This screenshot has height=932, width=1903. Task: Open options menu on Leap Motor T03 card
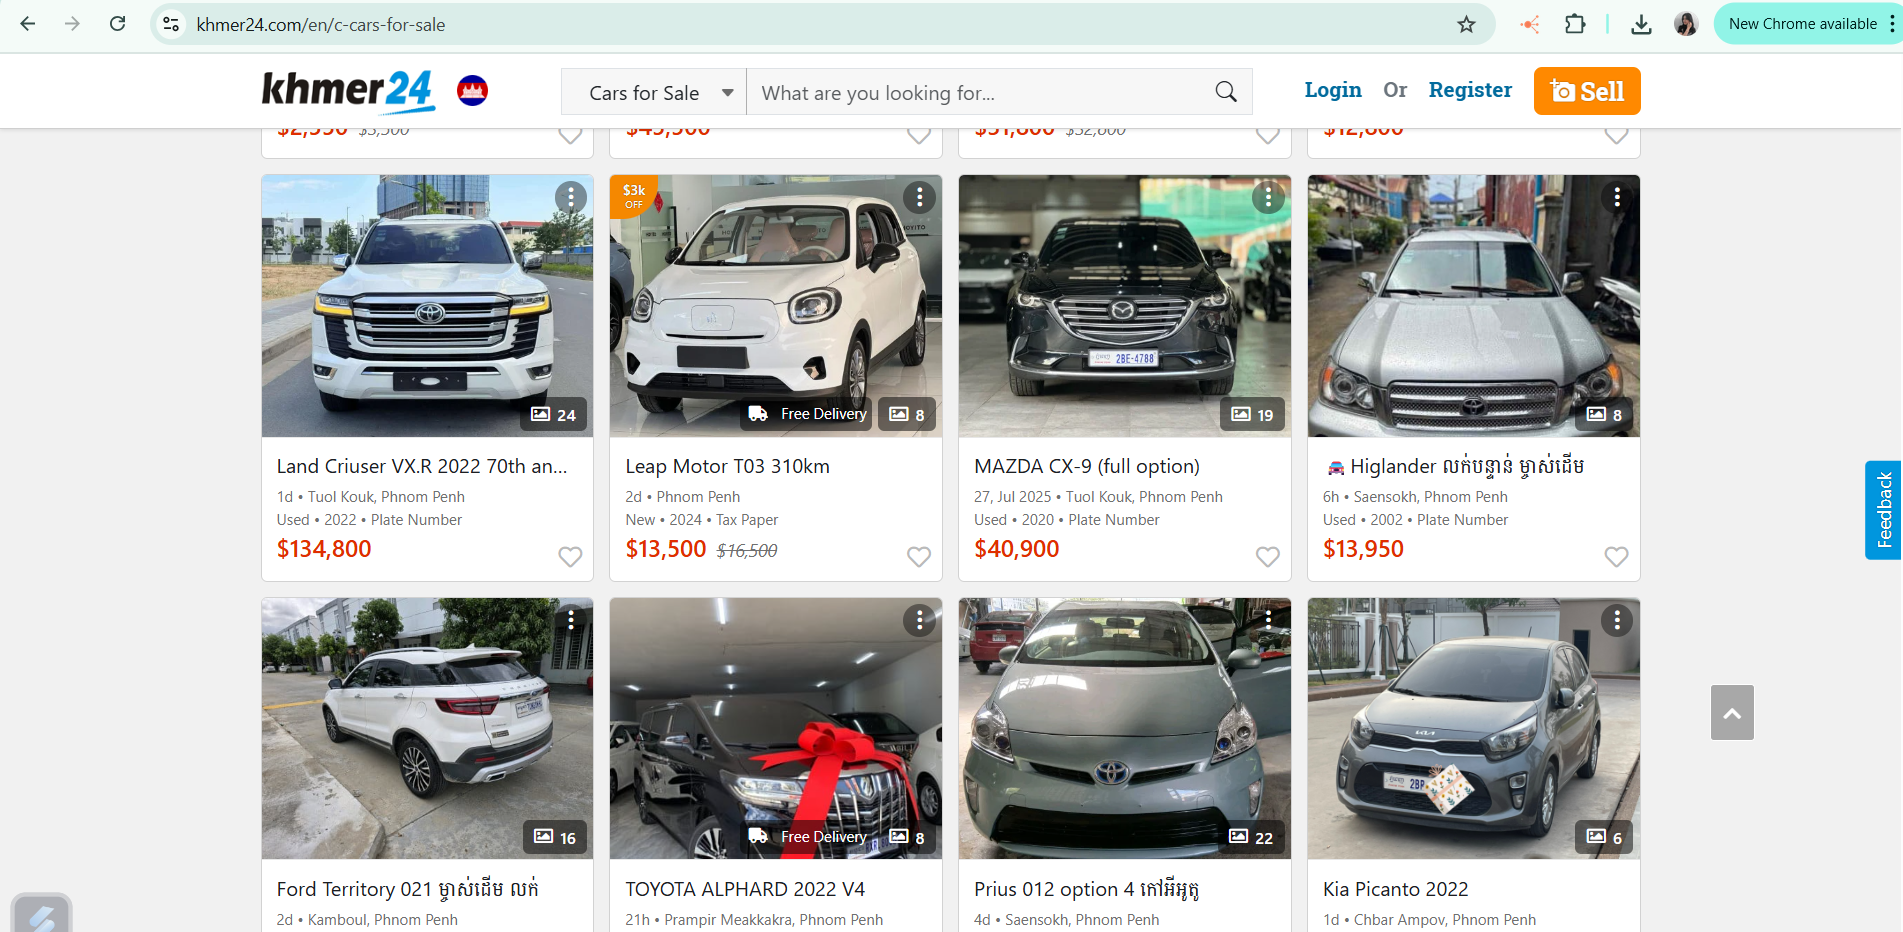[x=919, y=197]
